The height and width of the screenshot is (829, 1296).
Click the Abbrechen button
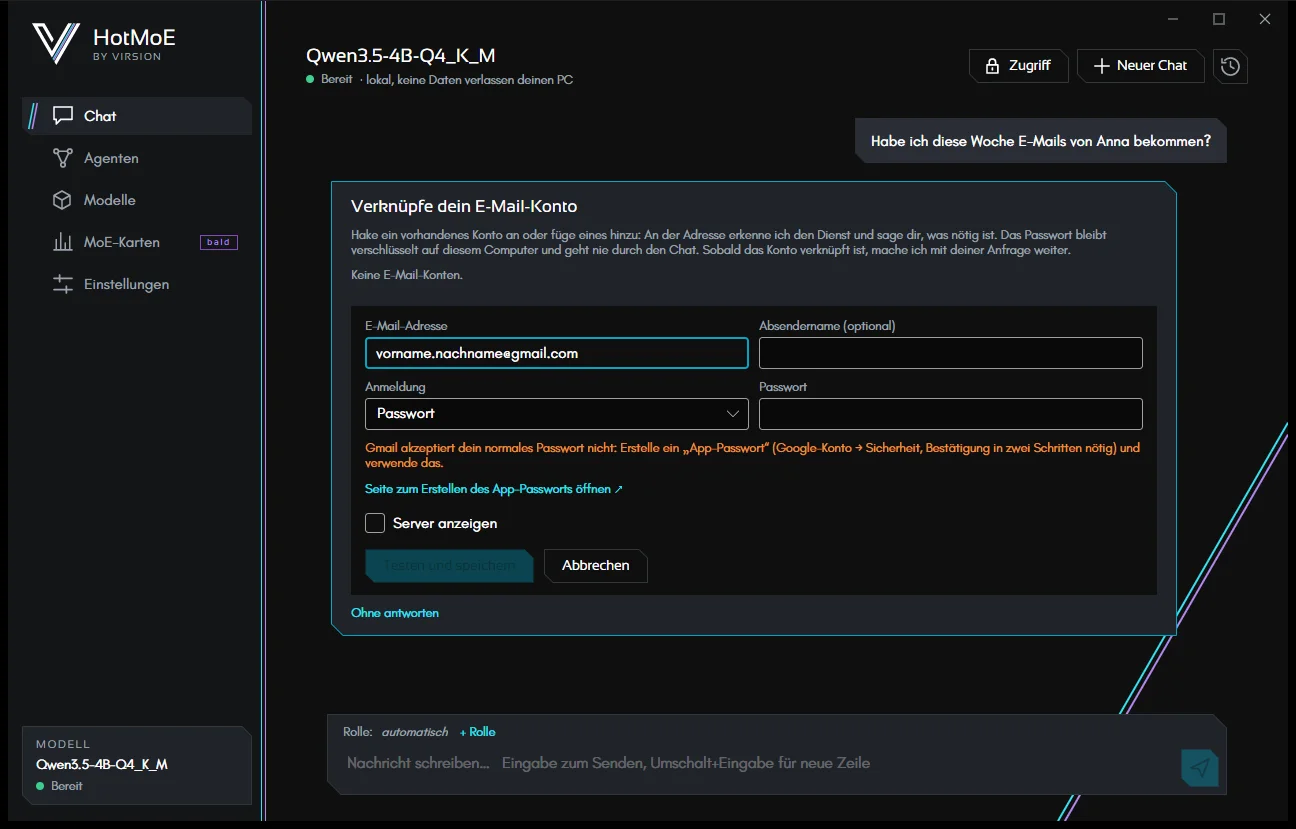coord(596,565)
